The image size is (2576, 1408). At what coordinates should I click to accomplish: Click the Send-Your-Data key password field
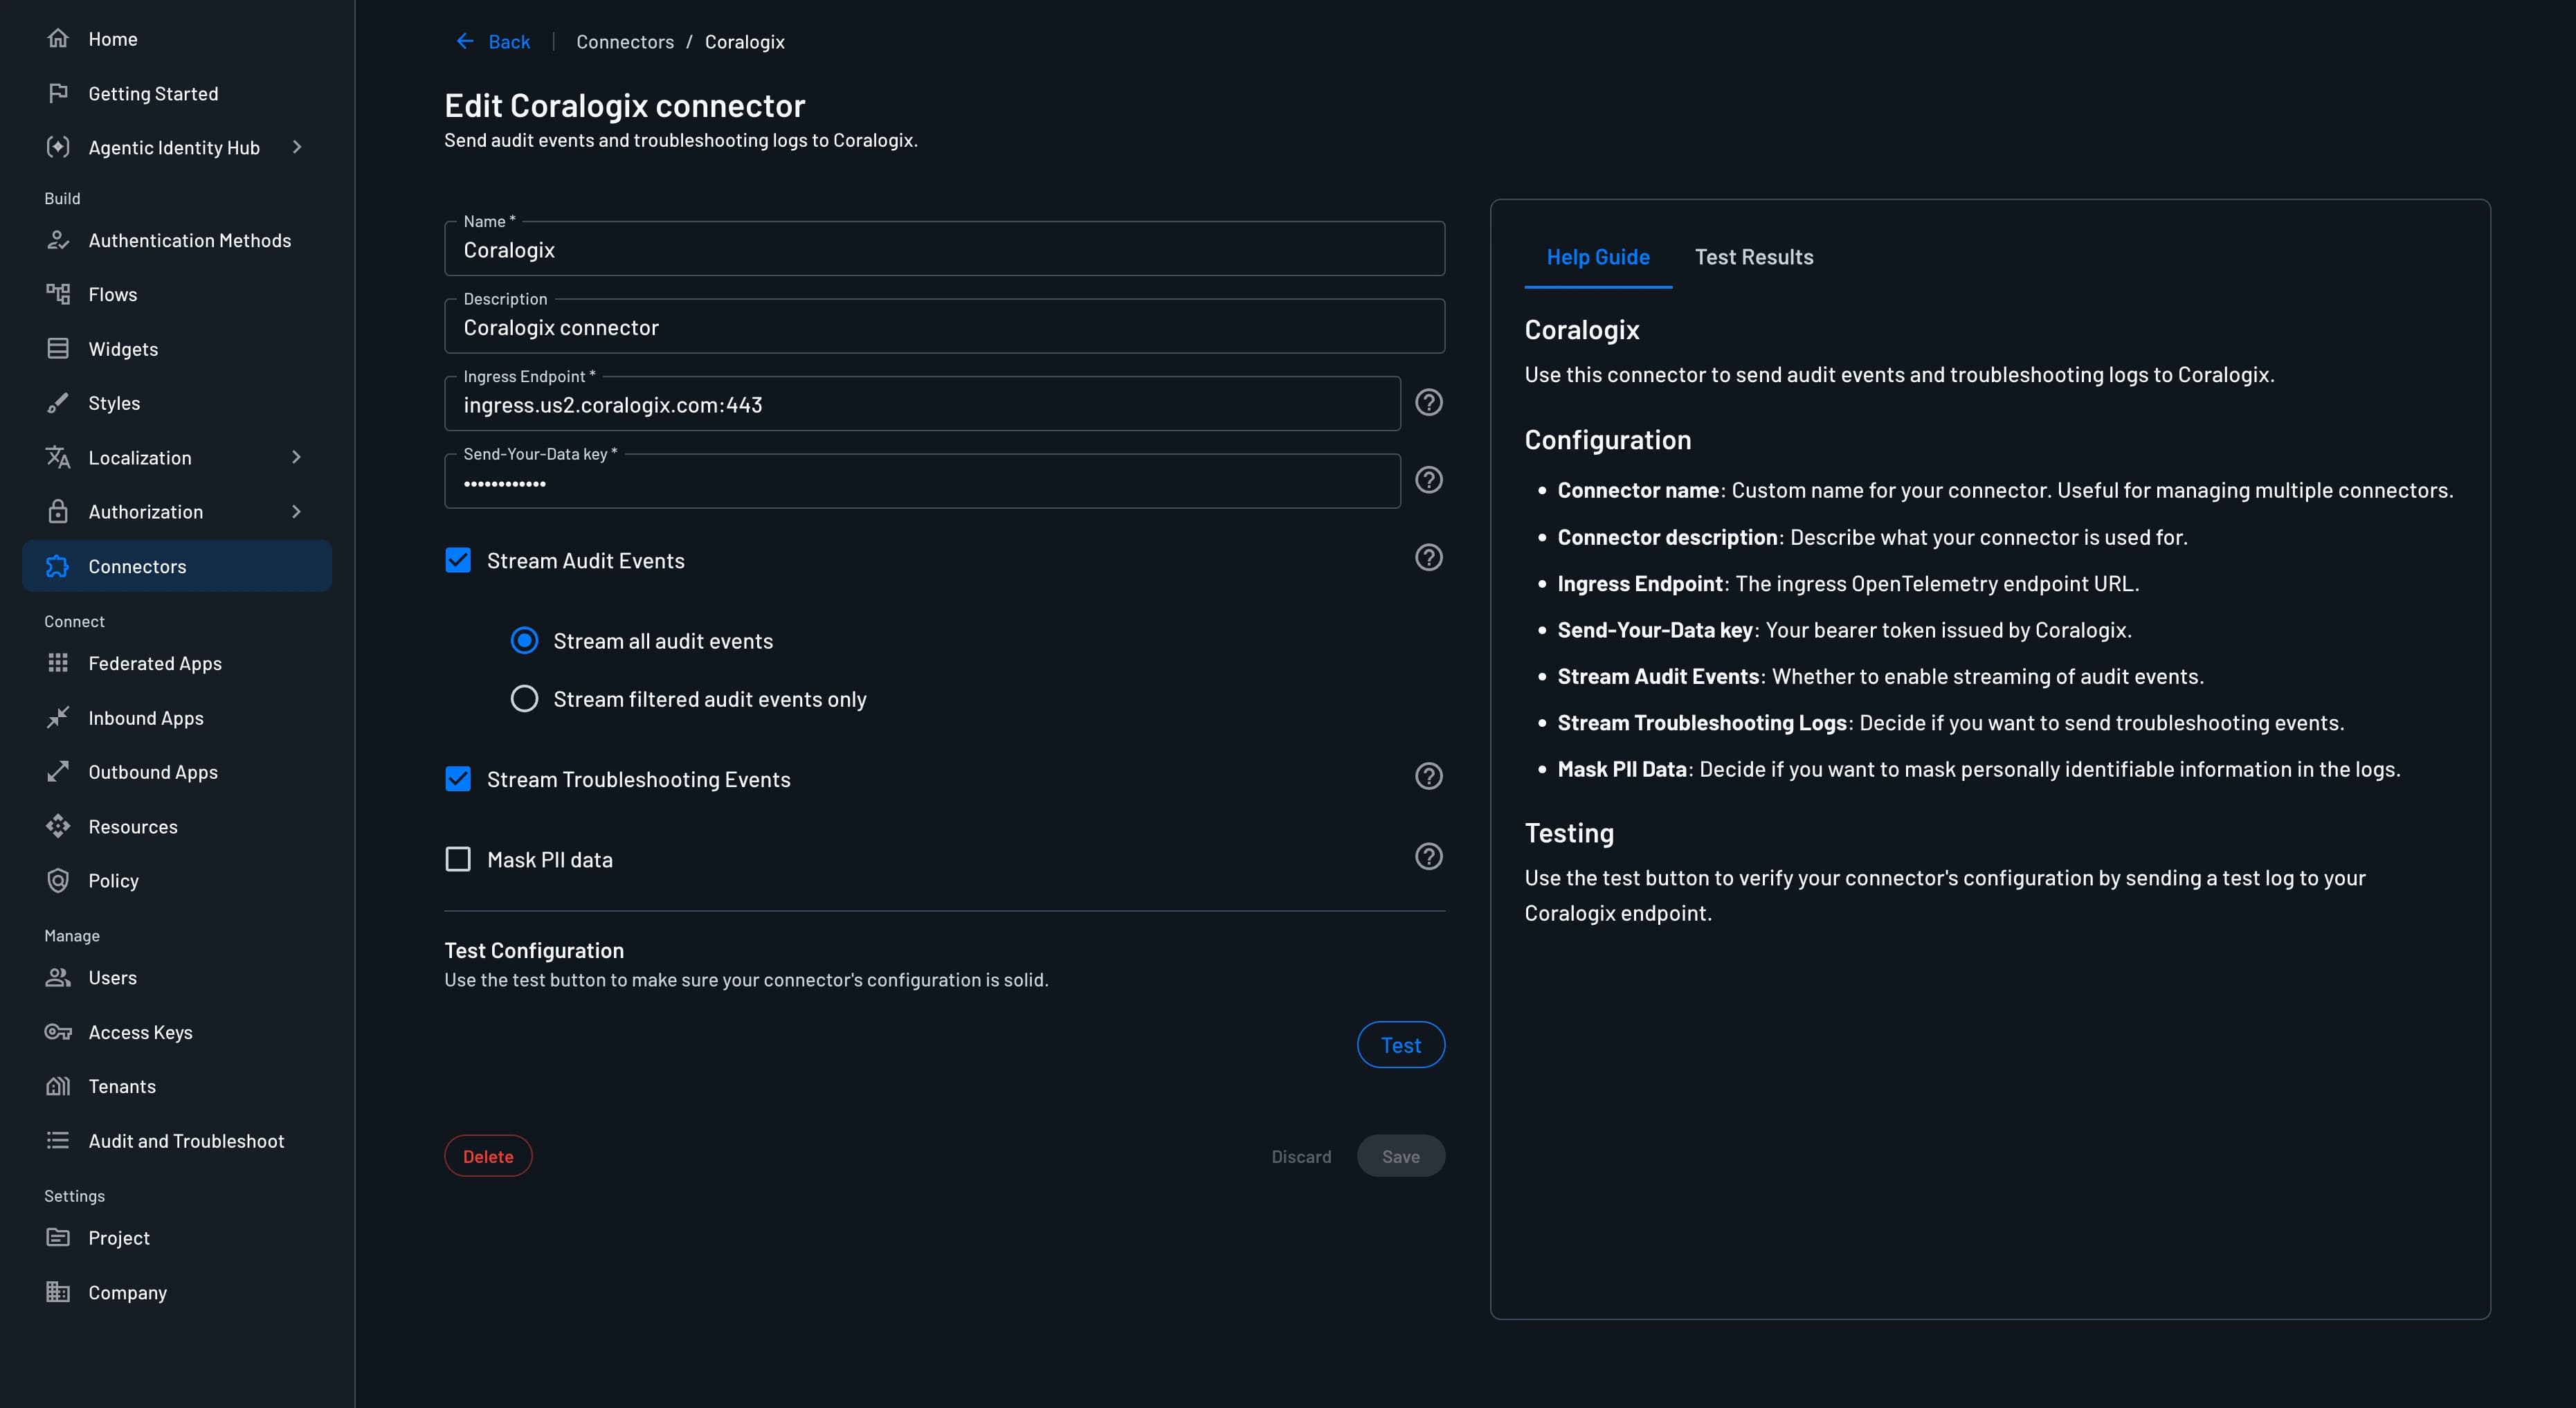(x=922, y=482)
